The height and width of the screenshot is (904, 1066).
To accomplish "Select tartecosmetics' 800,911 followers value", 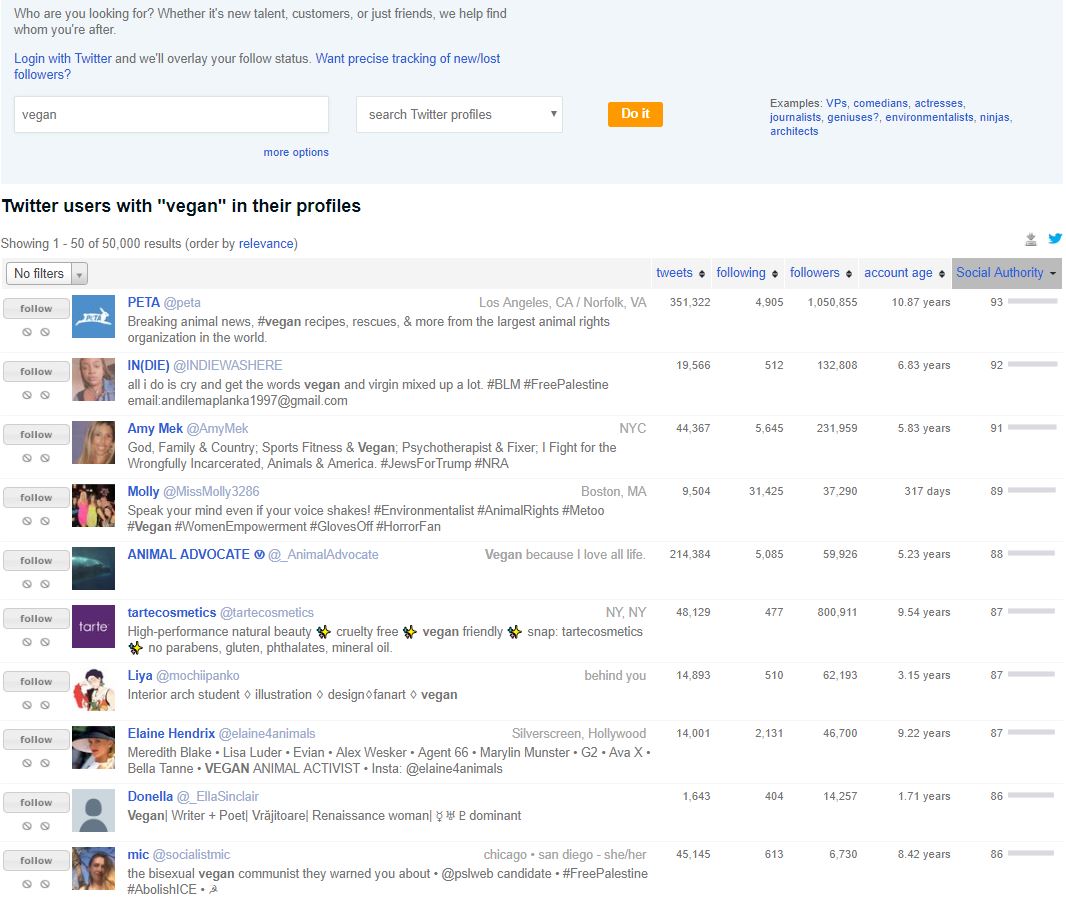I will point(837,612).
